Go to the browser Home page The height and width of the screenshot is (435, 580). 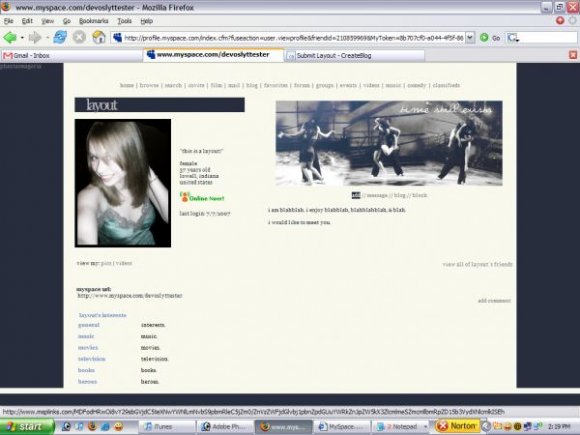click(x=98, y=37)
